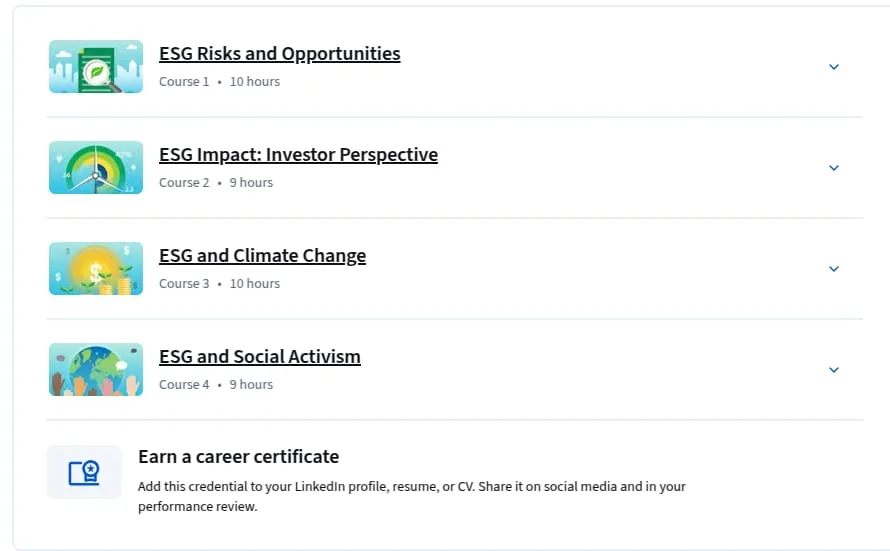The image size is (890, 551).
Task: Click the sun and coins course thumbnail
Action: [x=96, y=268]
